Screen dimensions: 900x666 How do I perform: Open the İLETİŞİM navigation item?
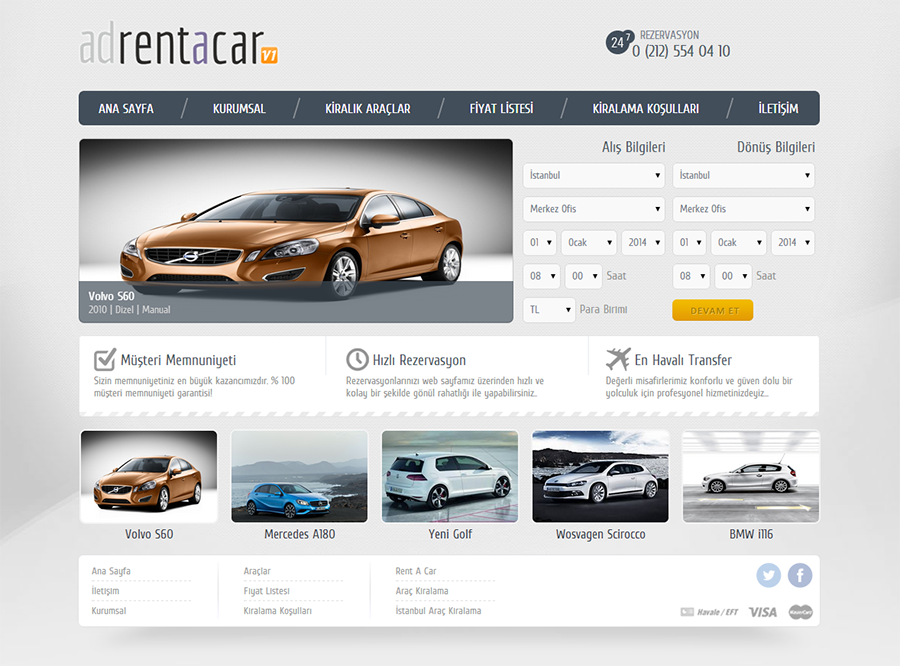point(778,109)
